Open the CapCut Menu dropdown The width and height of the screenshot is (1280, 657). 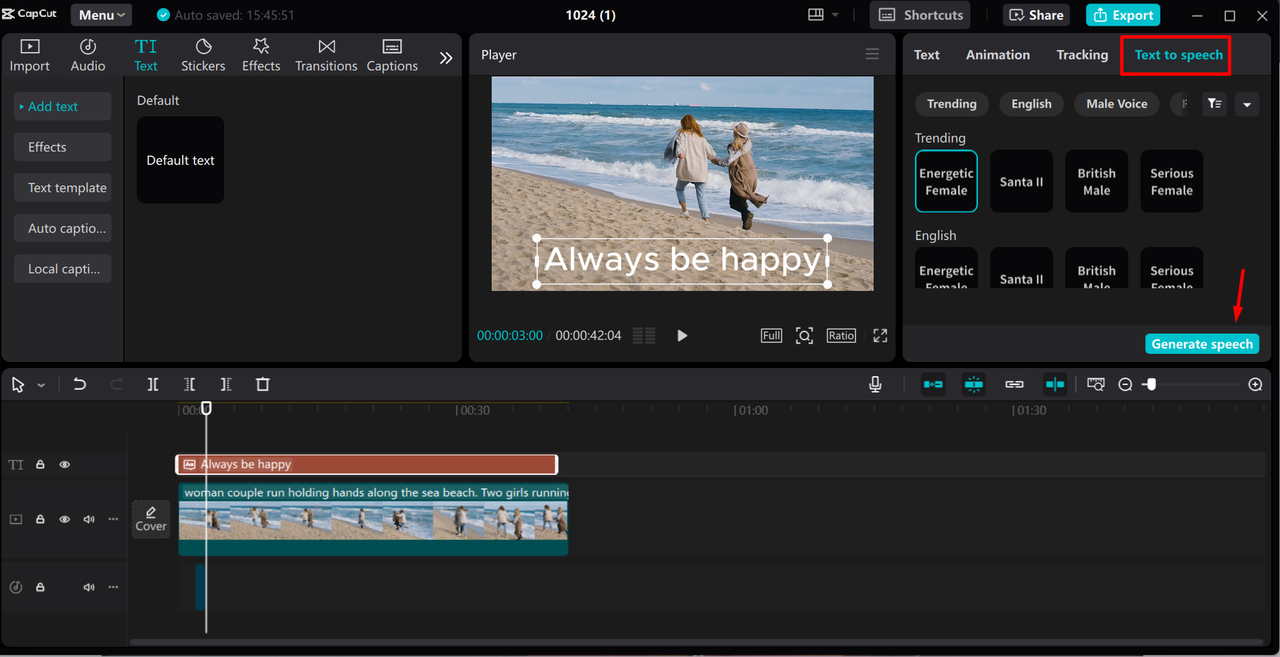101,15
